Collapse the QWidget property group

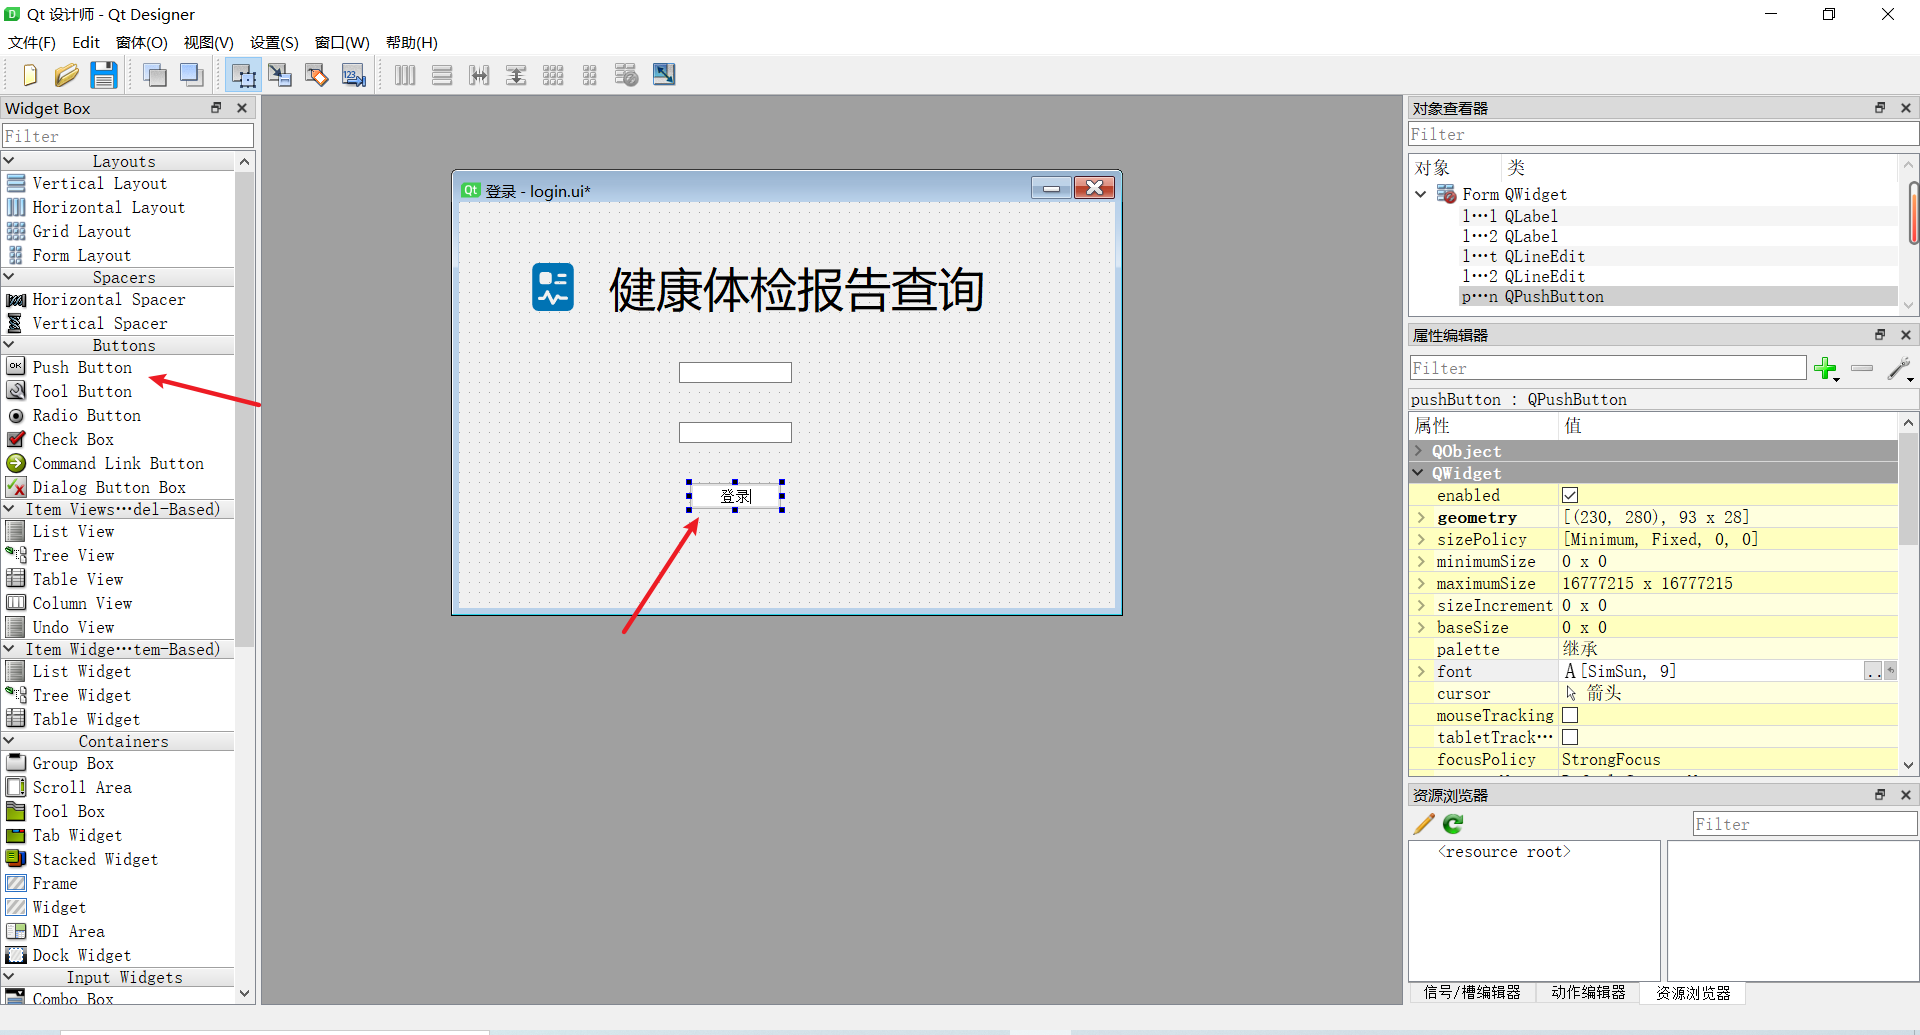point(1419,473)
